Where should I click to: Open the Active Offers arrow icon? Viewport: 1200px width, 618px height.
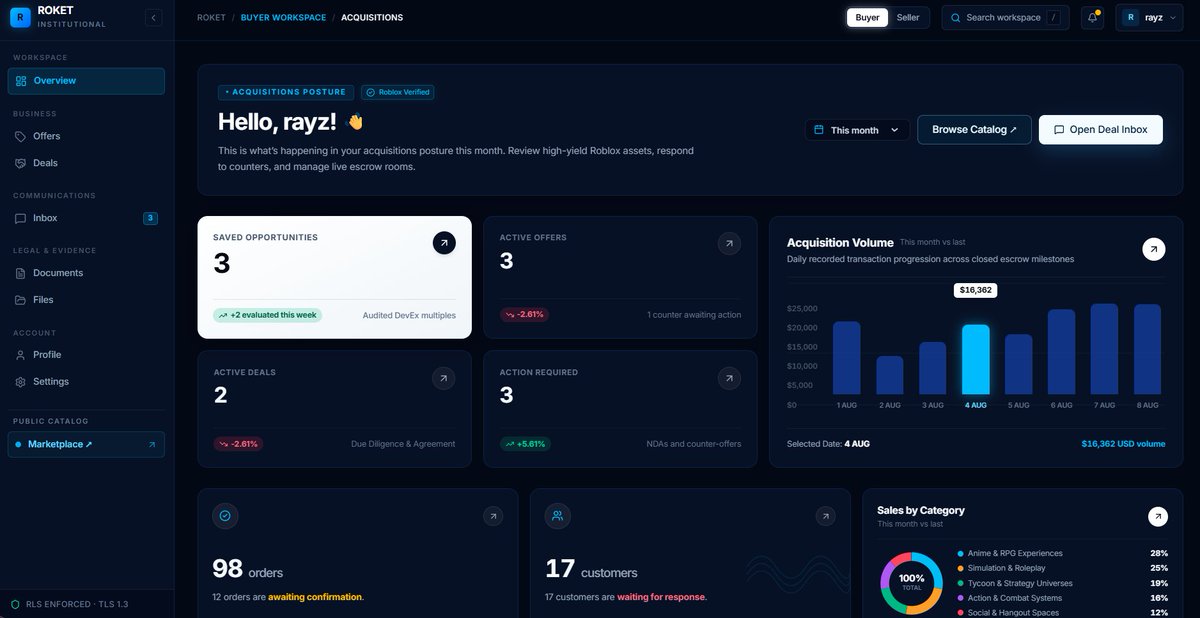[730, 243]
